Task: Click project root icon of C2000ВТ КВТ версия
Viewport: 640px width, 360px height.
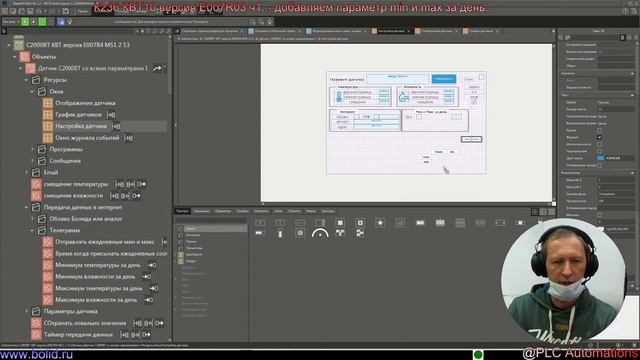Action: point(19,44)
